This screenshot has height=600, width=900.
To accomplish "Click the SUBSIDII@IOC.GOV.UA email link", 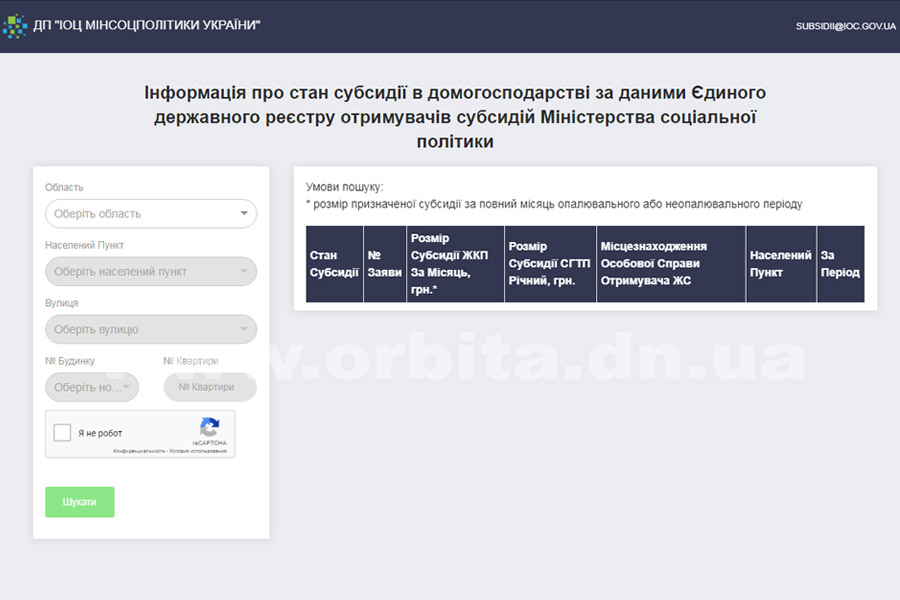I will coord(845,26).
